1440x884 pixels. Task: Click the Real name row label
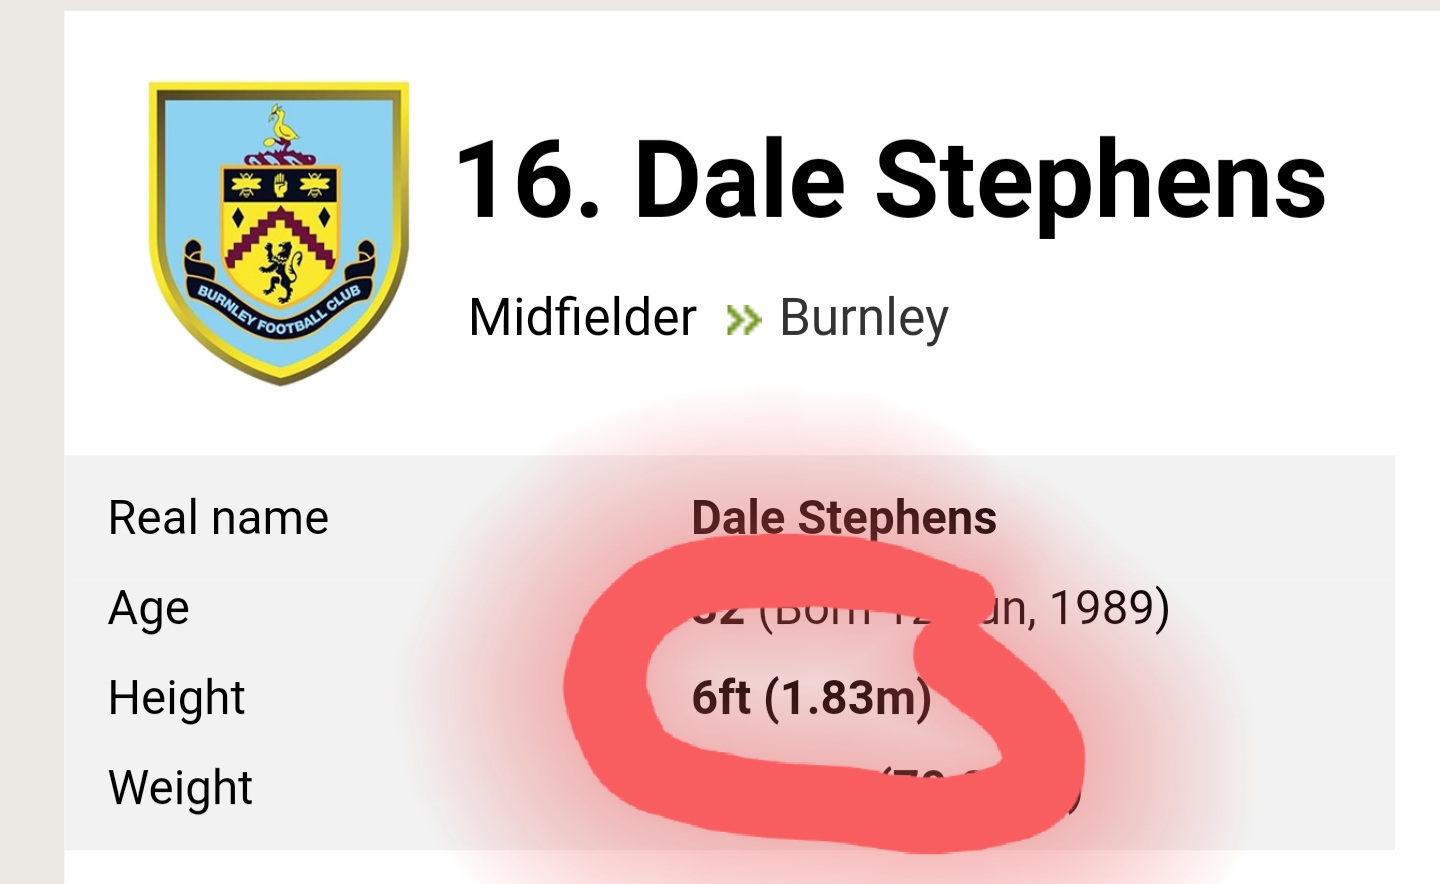tap(218, 518)
